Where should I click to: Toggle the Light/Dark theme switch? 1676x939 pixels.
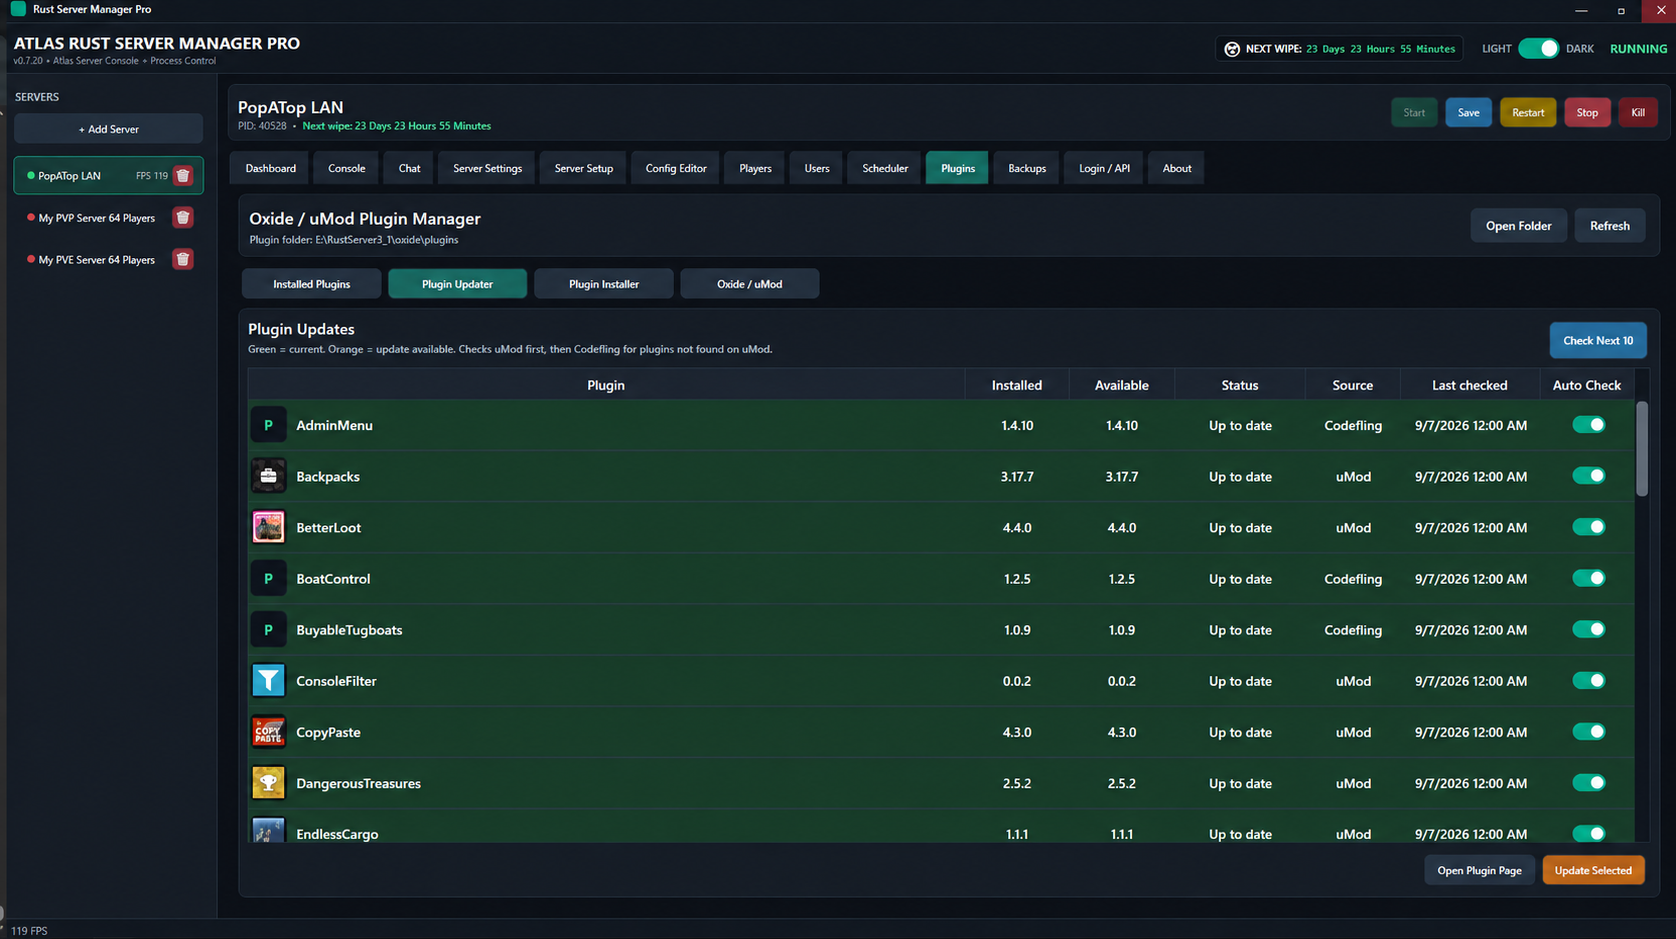[1538, 49]
